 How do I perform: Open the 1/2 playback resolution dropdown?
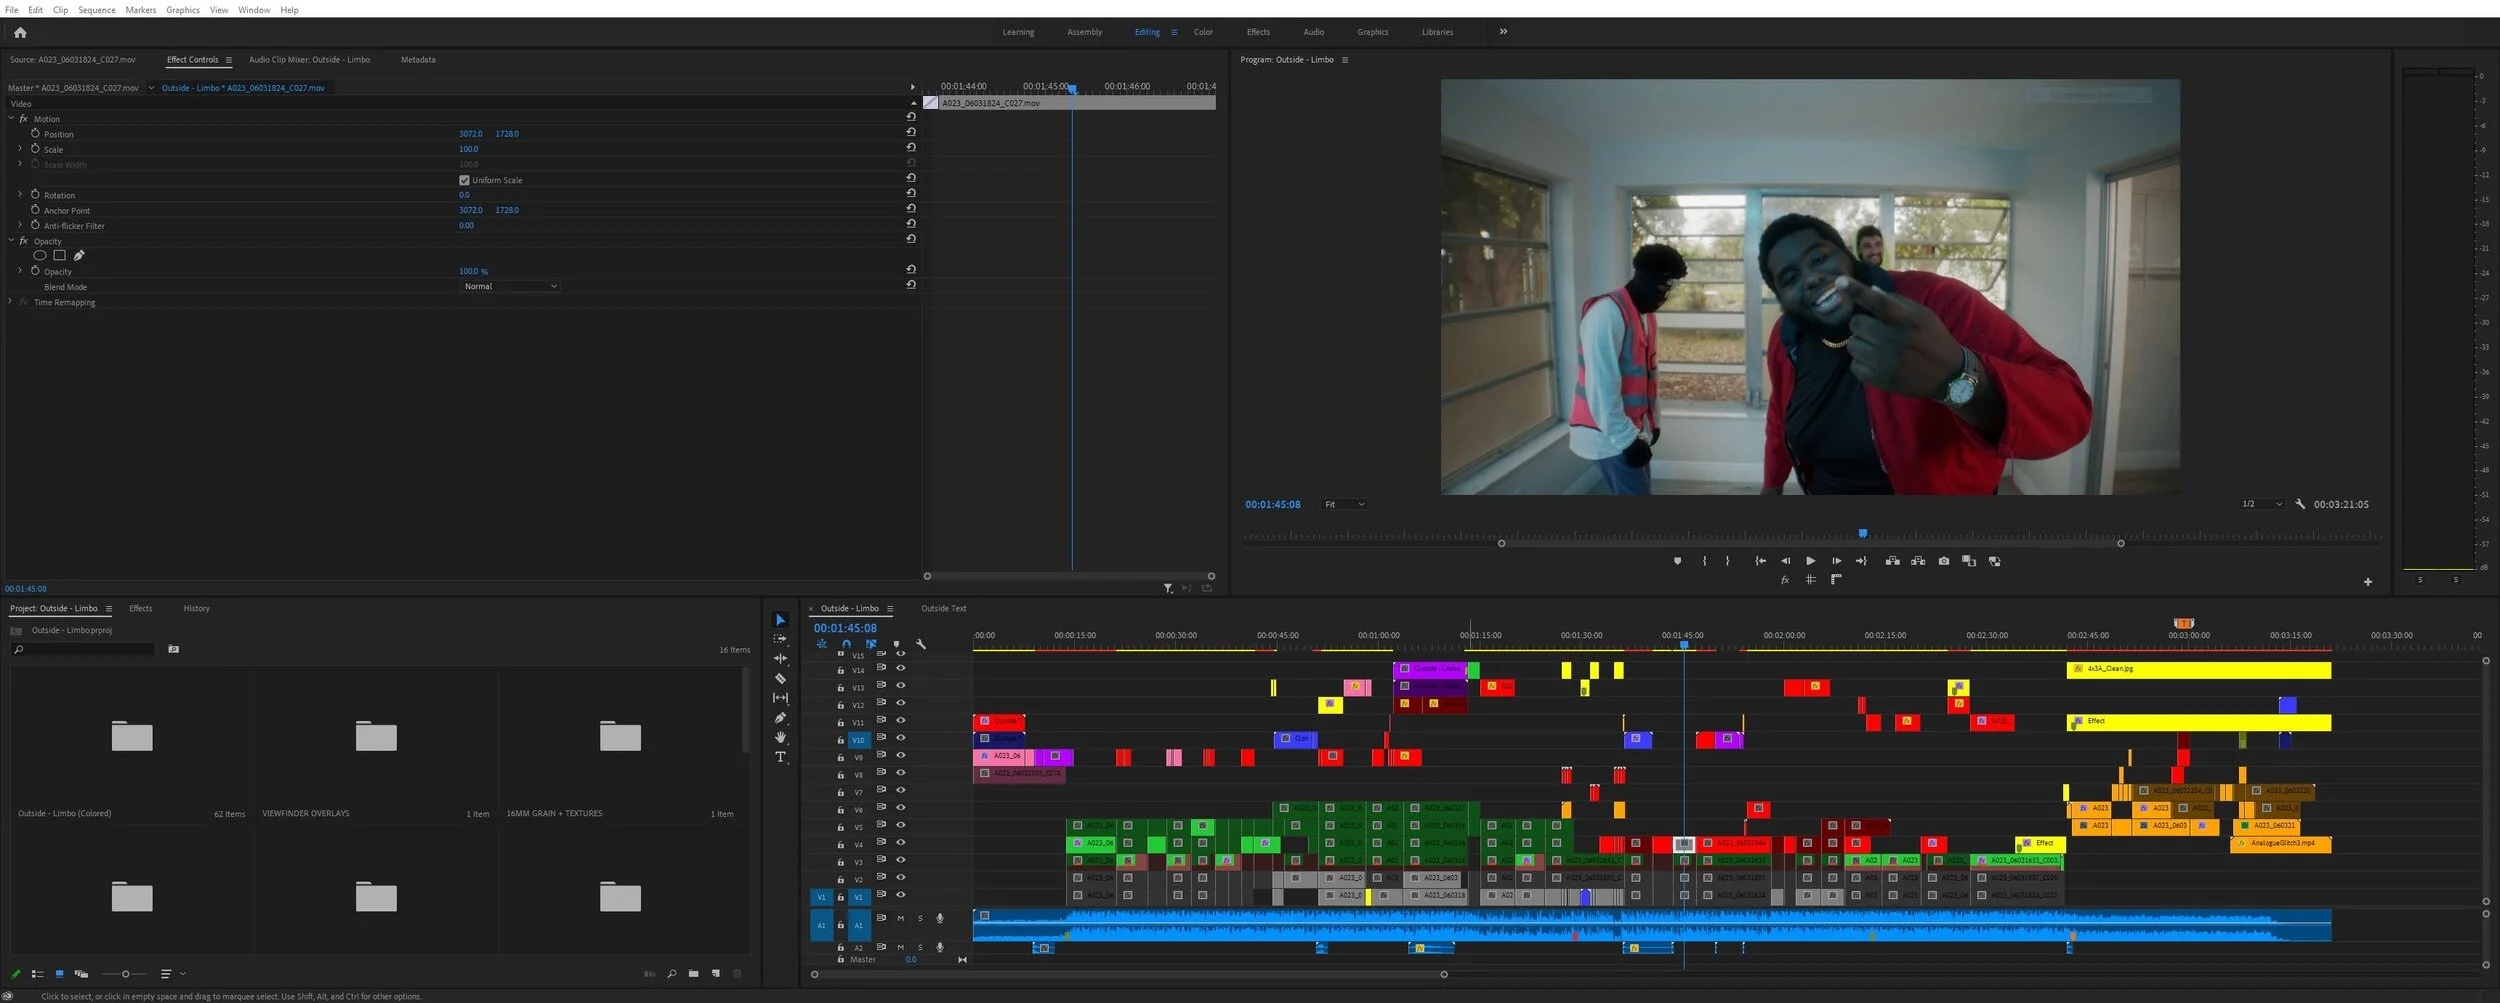pos(2260,504)
